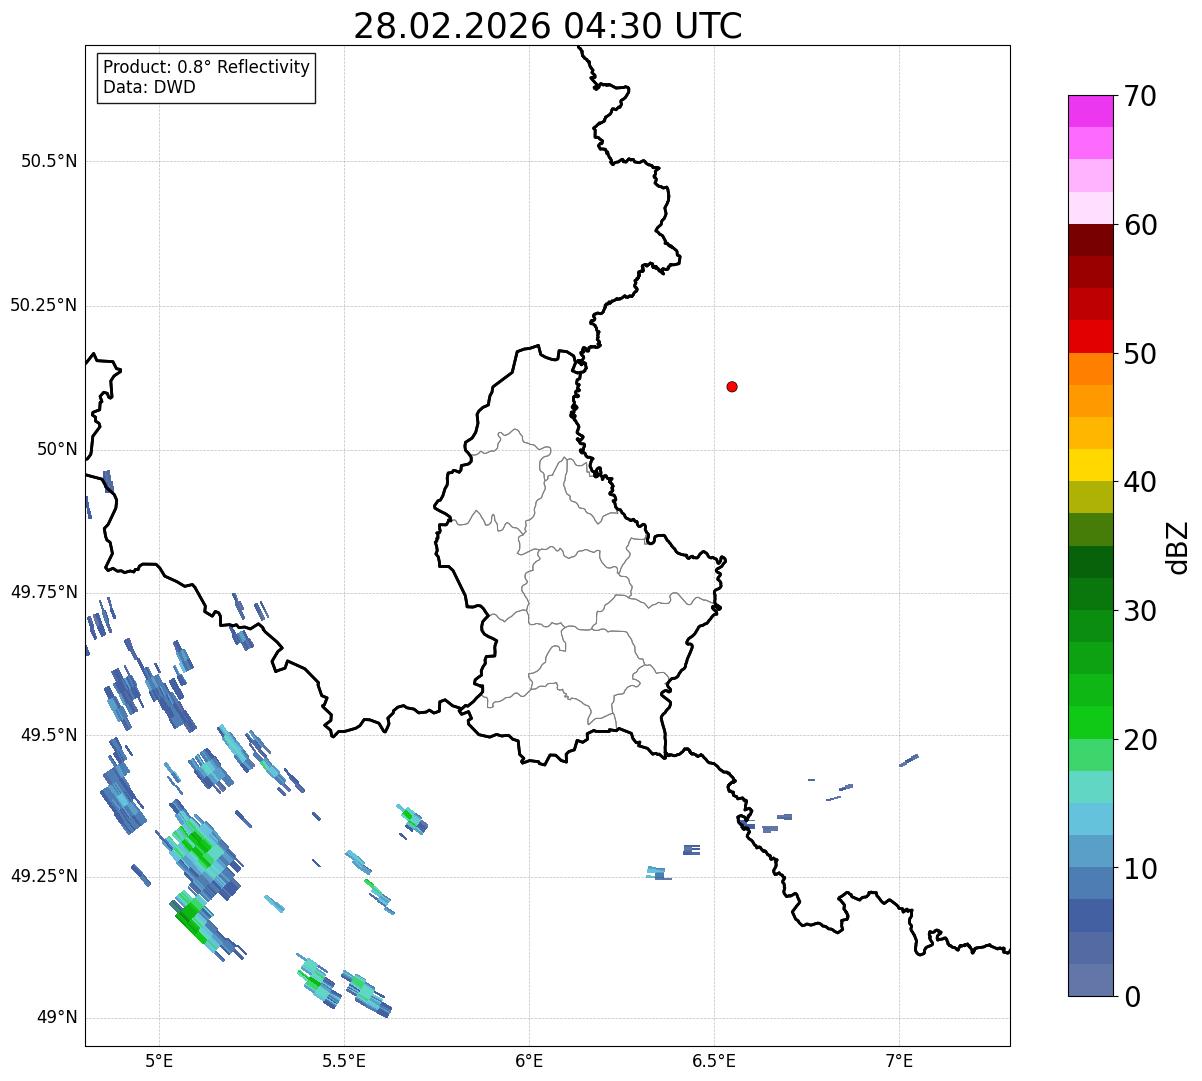Click latitude label "49.25°N"
Viewport: 1202px width, 1081px height.
(x=44, y=876)
